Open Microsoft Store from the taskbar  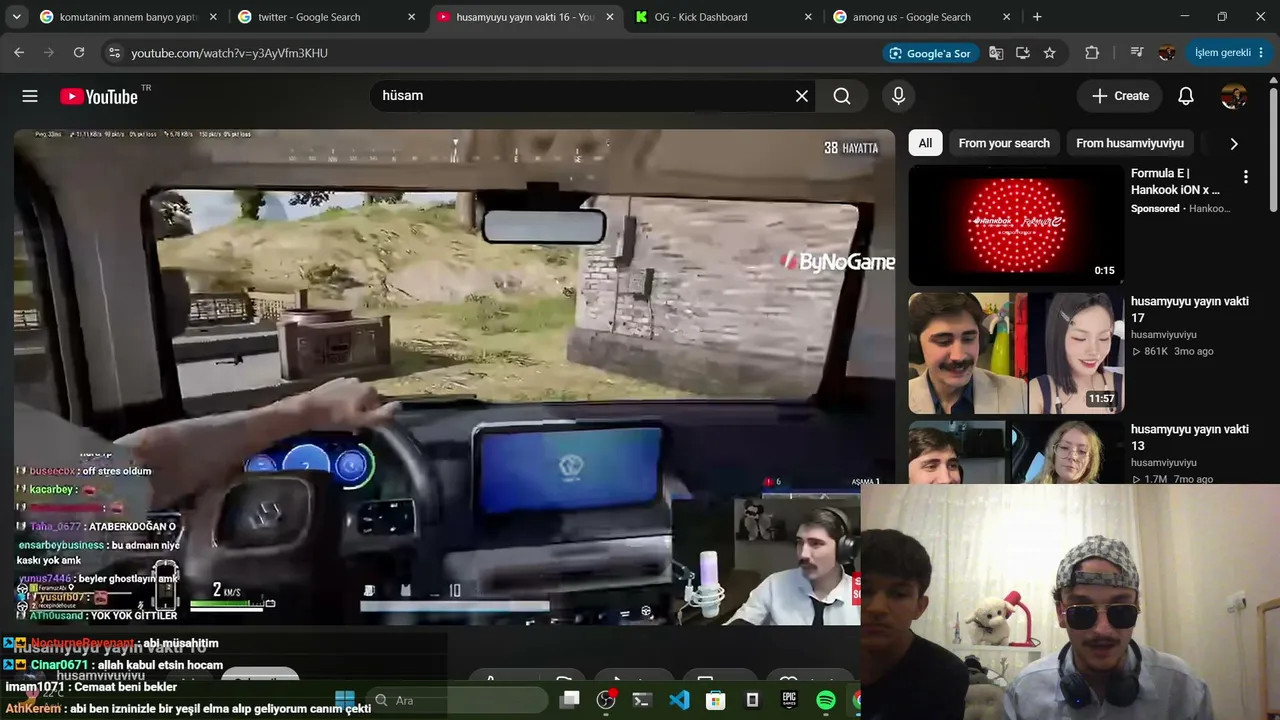[x=715, y=700]
